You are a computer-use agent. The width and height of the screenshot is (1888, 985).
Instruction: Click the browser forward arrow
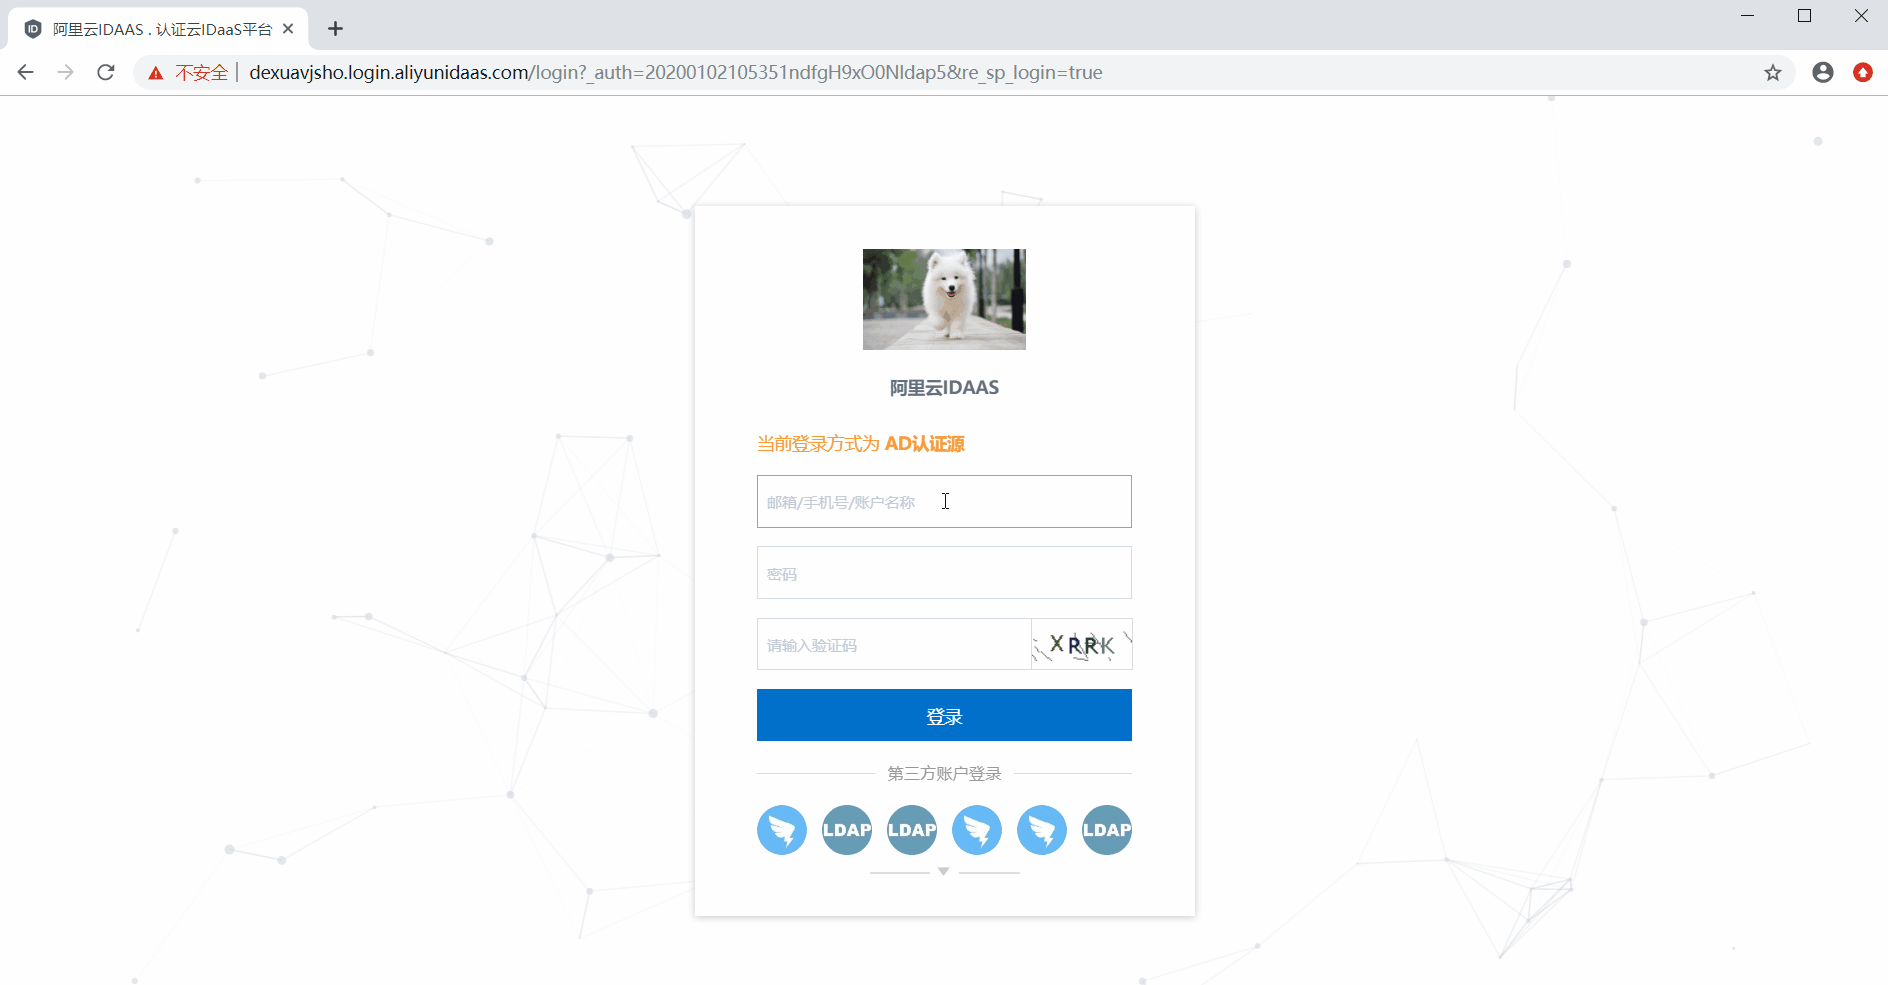[66, 72]
